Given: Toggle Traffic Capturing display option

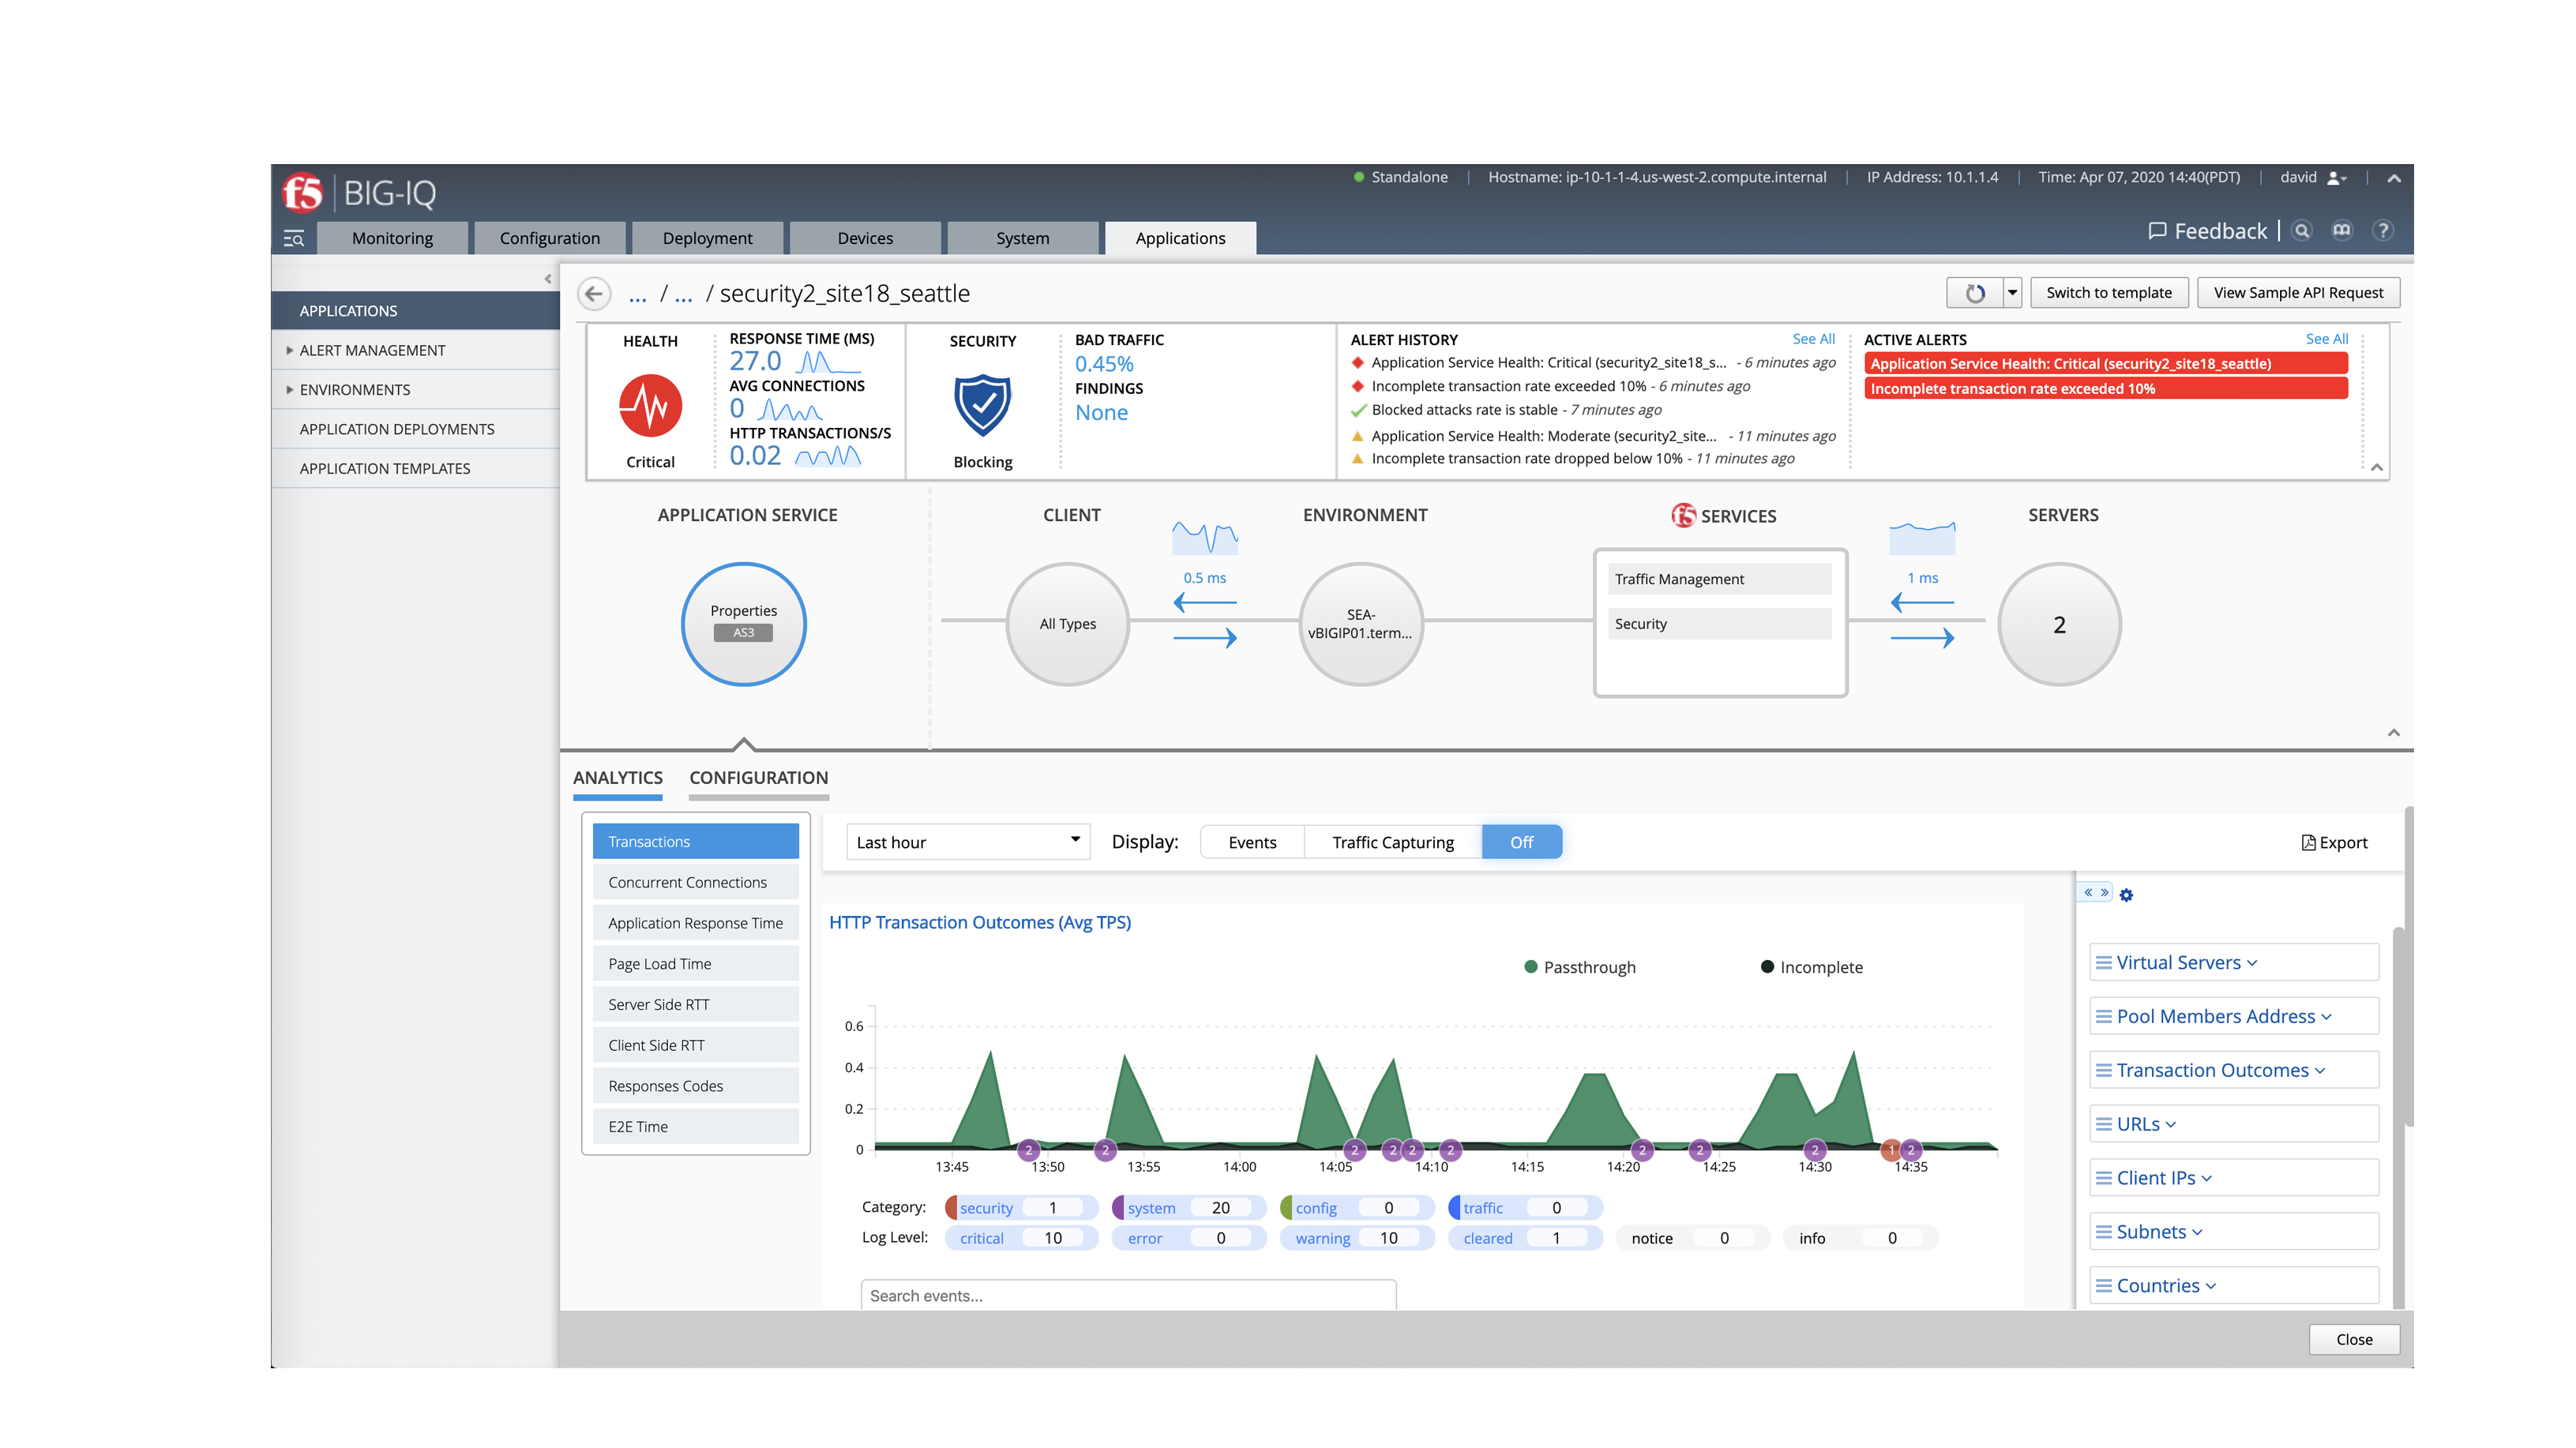Looking at the screenshot, I should click(1392, 842).
